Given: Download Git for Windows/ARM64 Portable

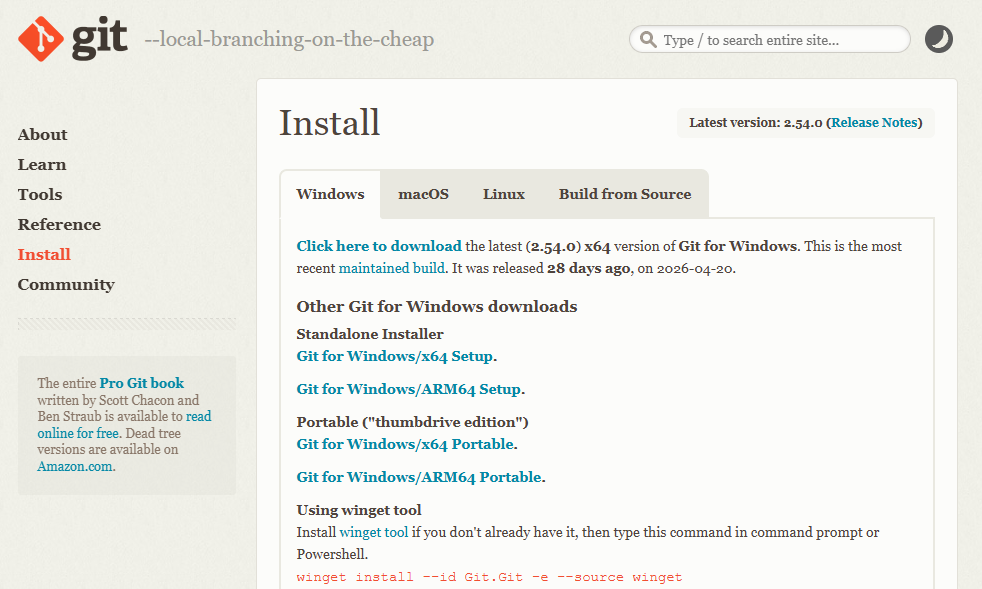Looking at the screenshot, I should pyautogui.click(x=419, y=477).
